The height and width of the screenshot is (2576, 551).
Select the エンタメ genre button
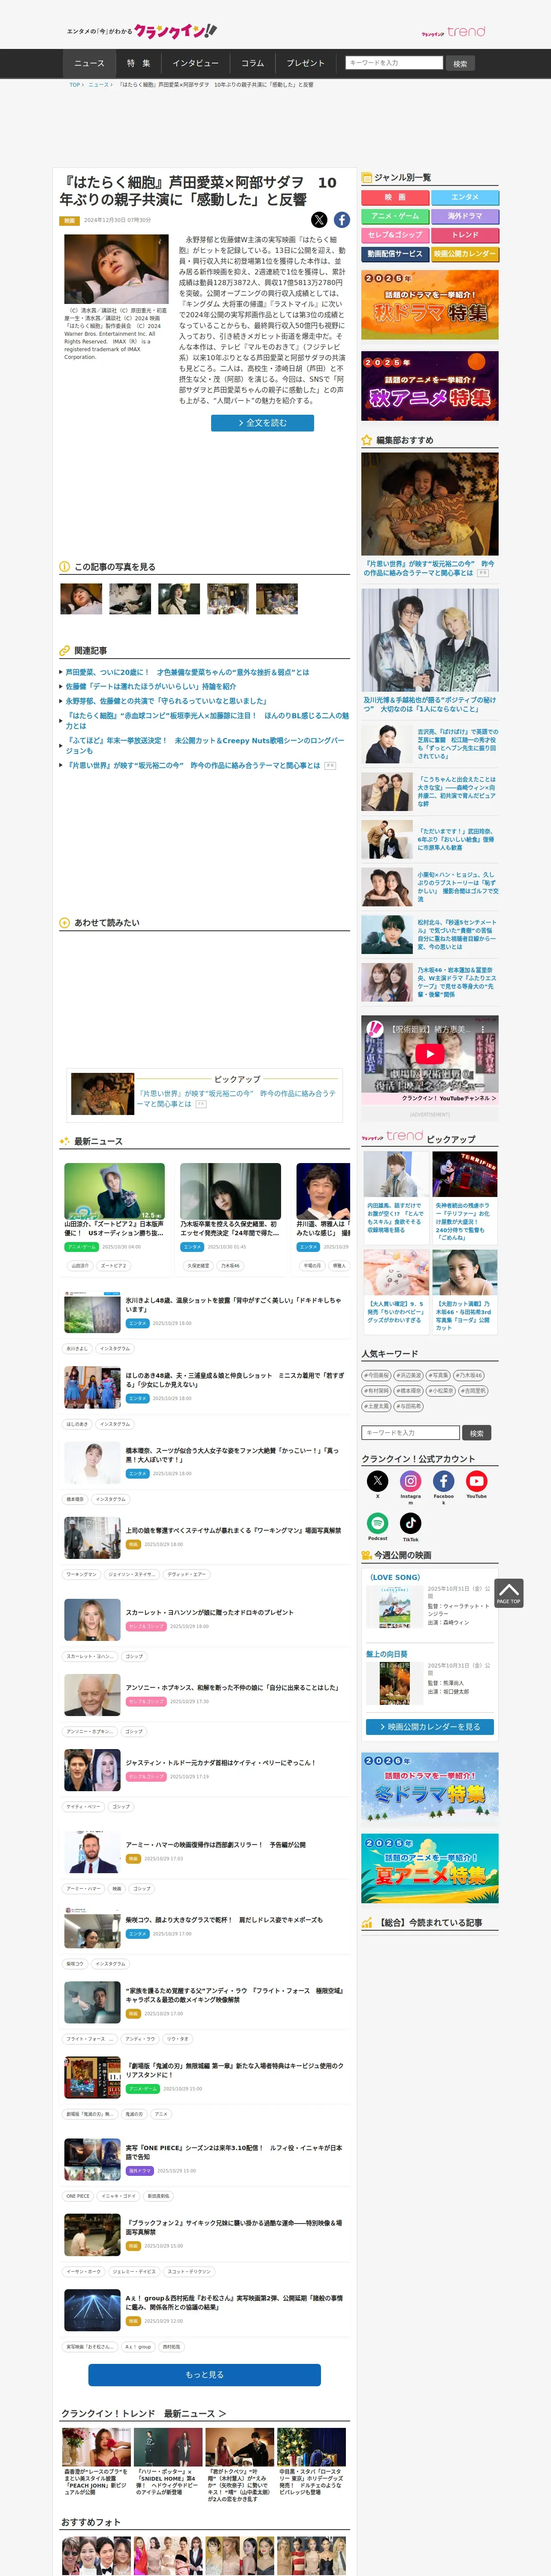coord(465,198)
